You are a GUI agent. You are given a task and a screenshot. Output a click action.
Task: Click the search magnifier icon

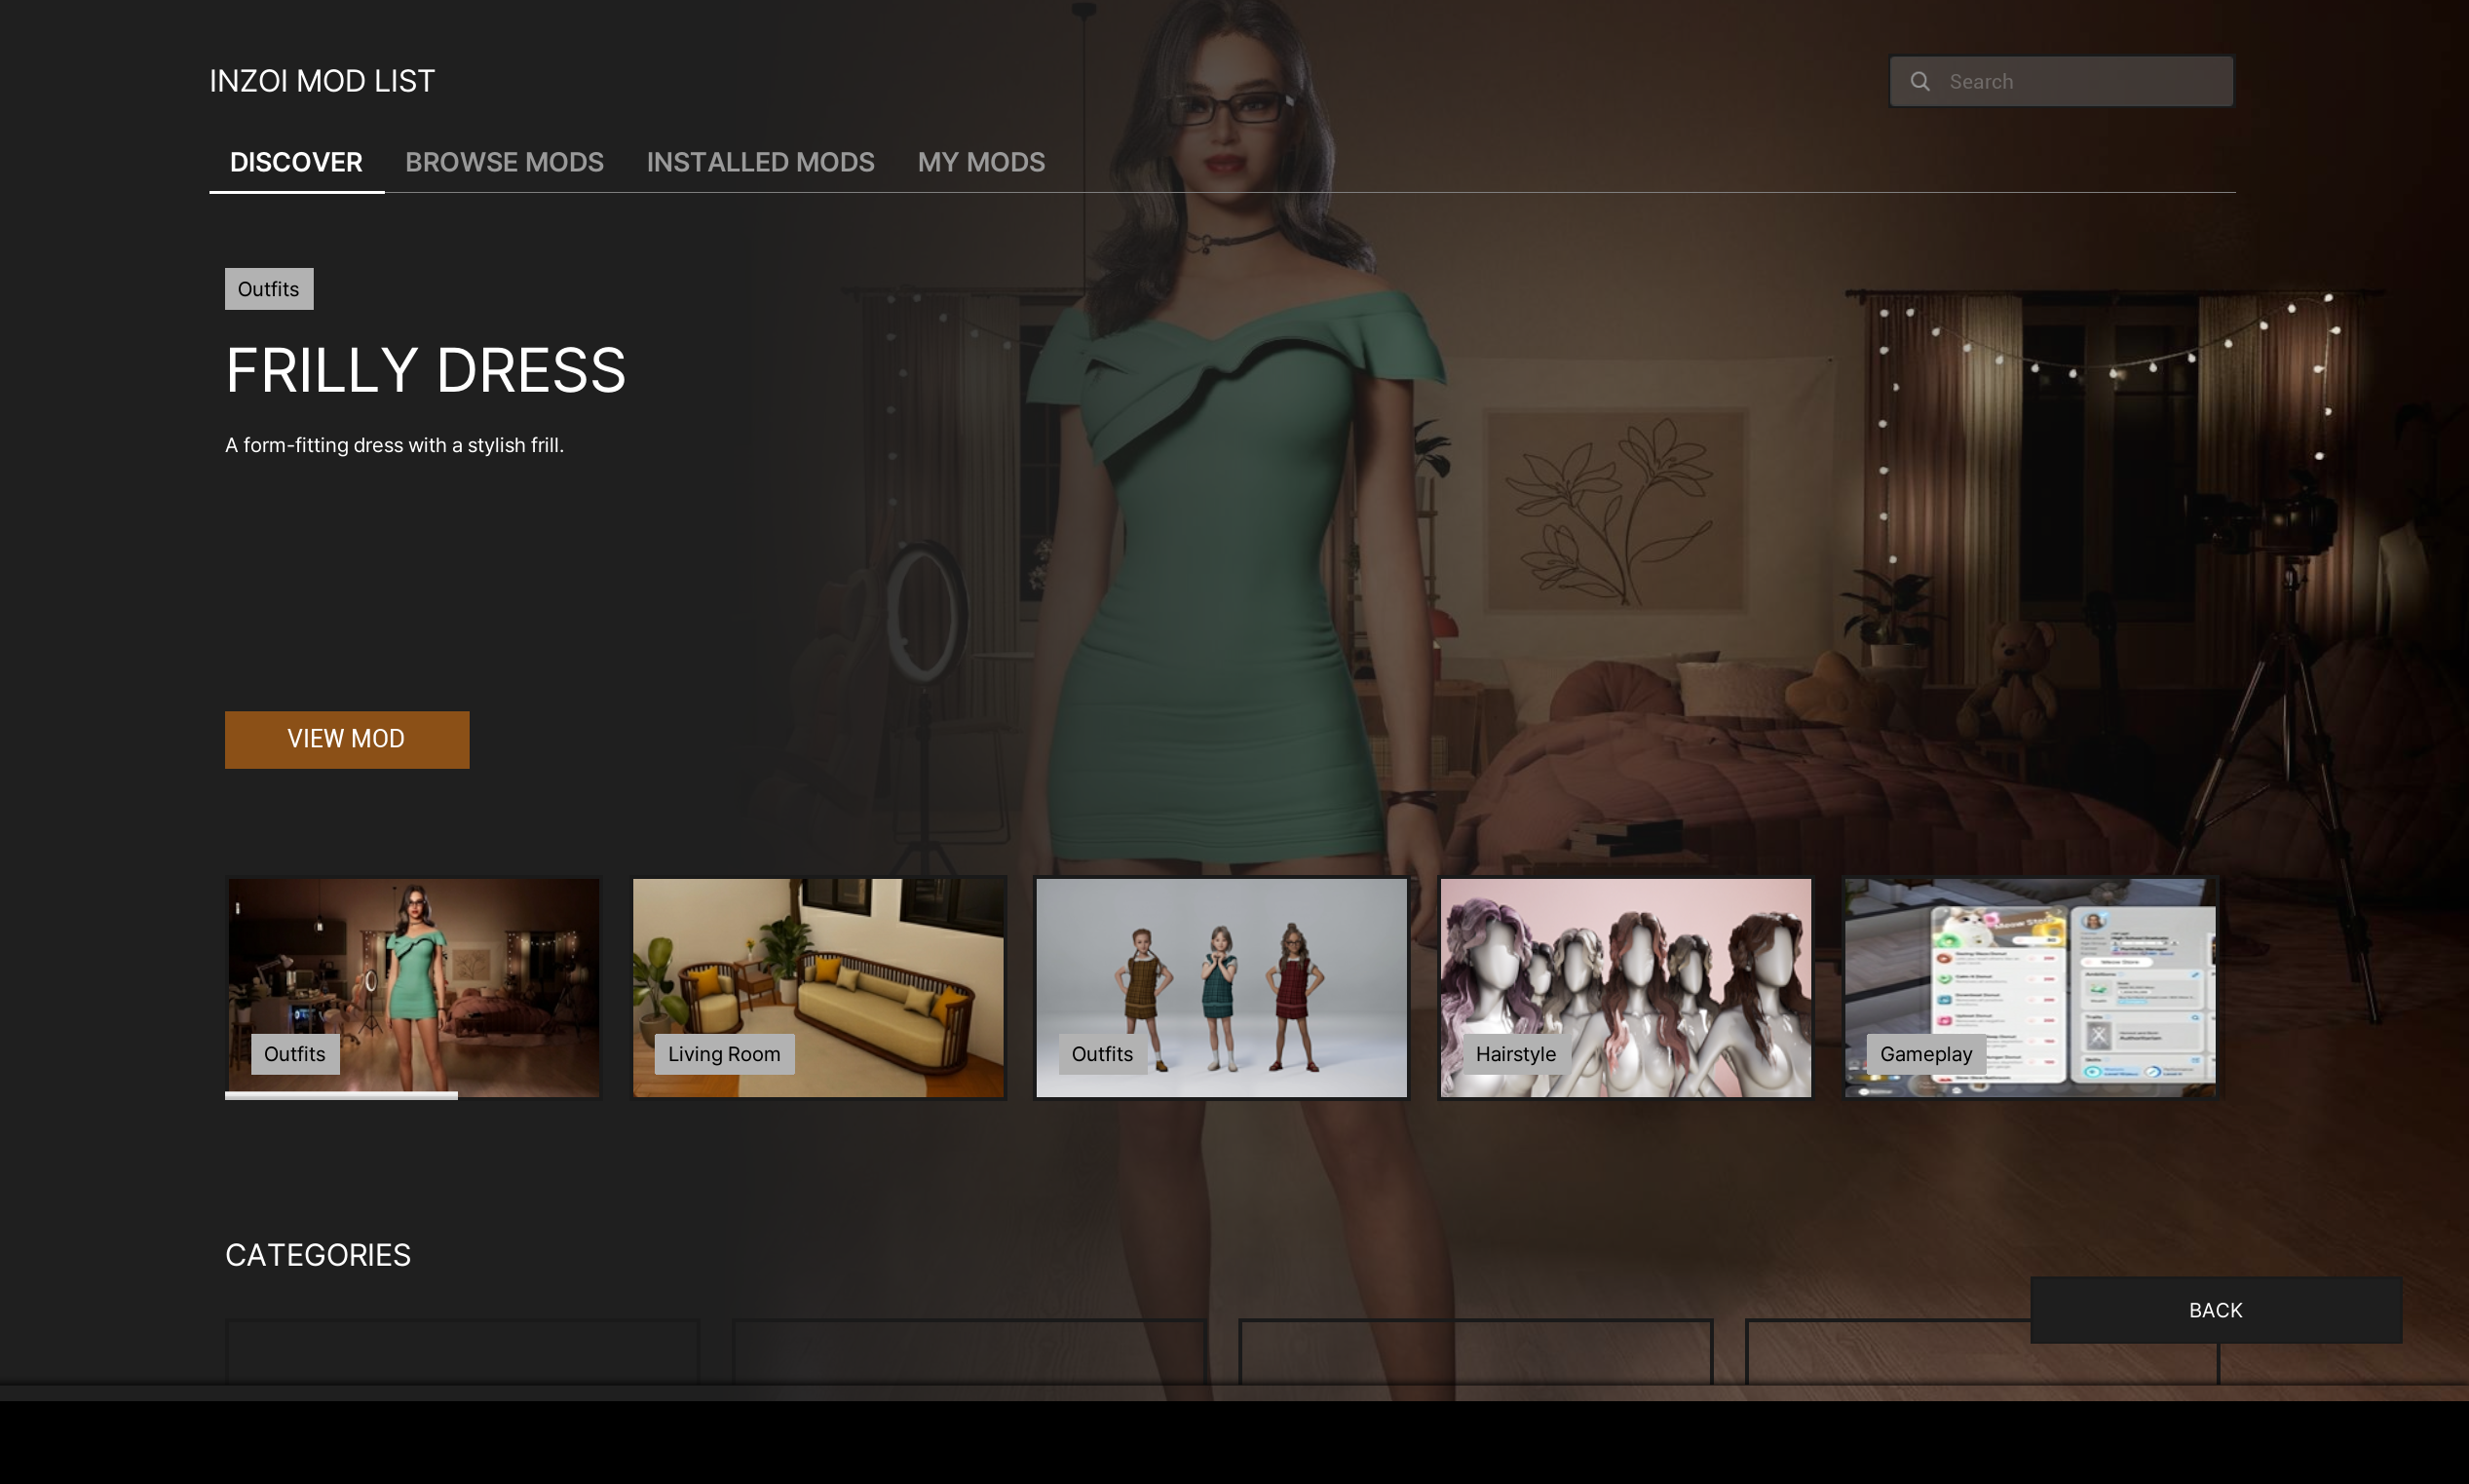click(1919, 82)
